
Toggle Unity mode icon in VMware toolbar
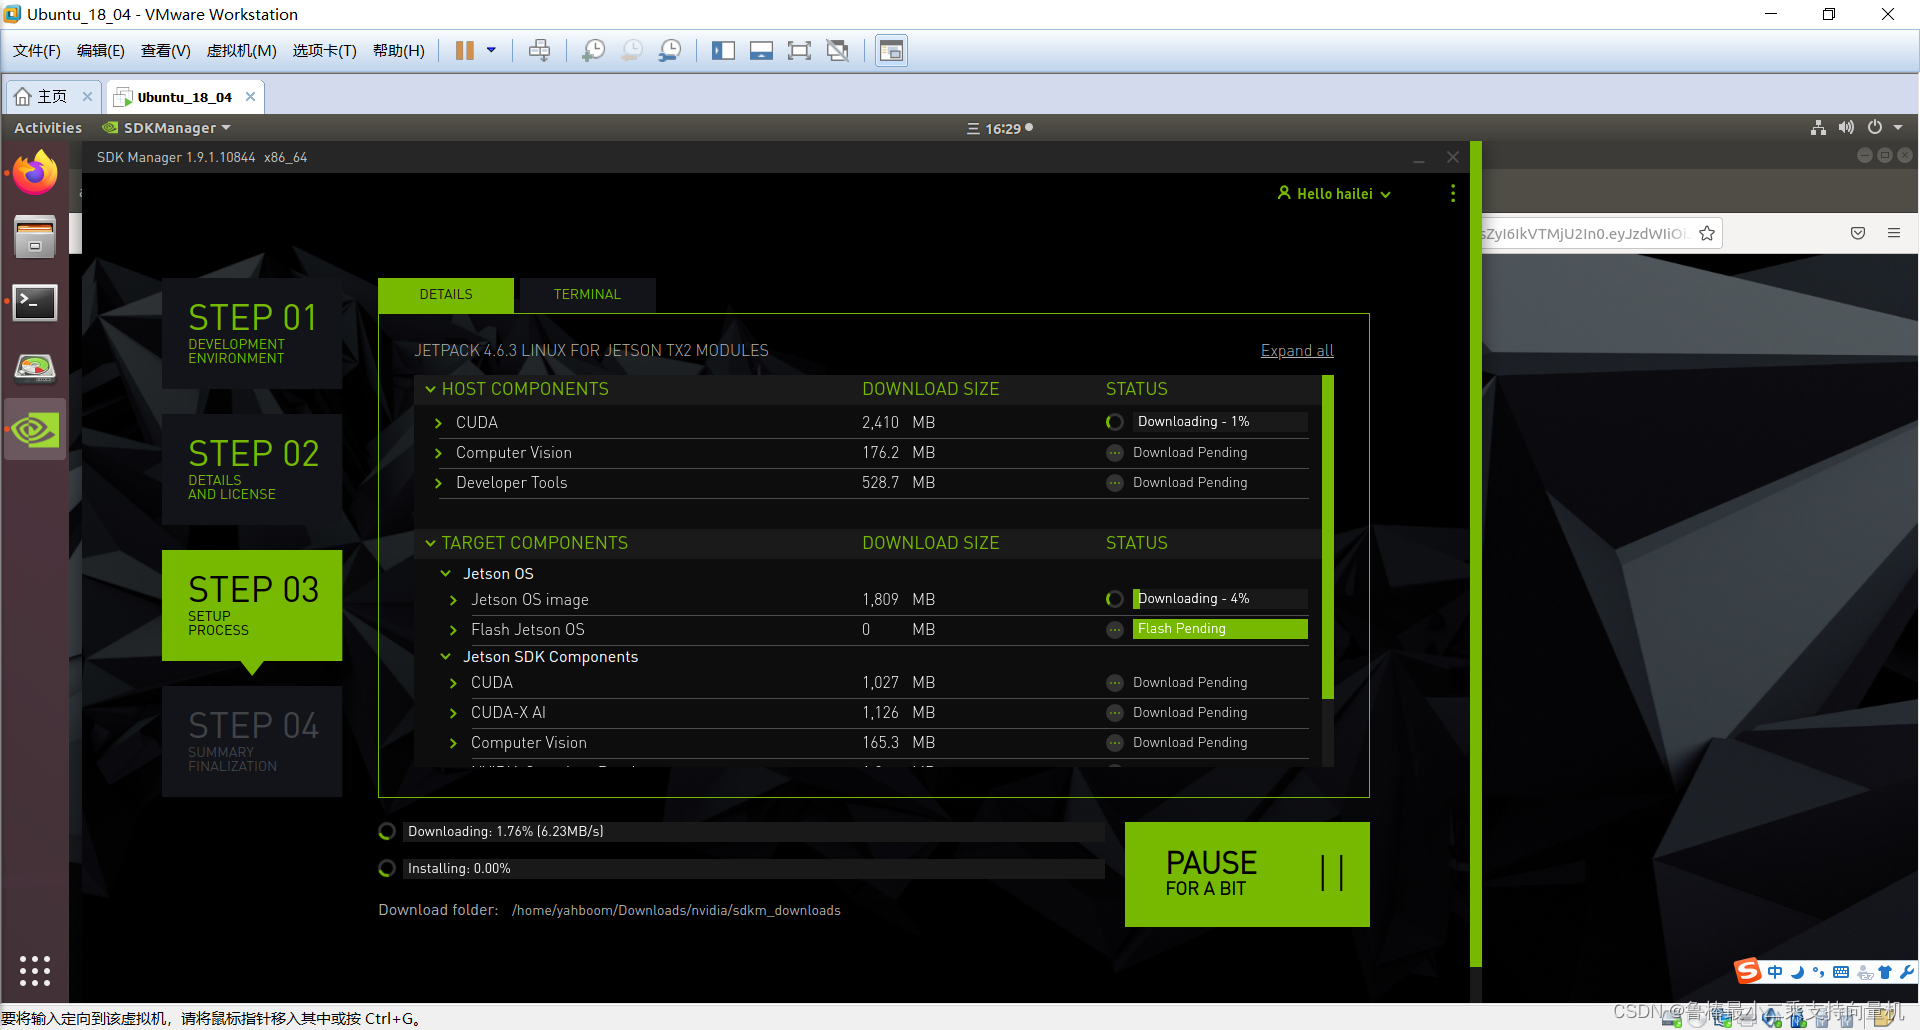point(838,51)
